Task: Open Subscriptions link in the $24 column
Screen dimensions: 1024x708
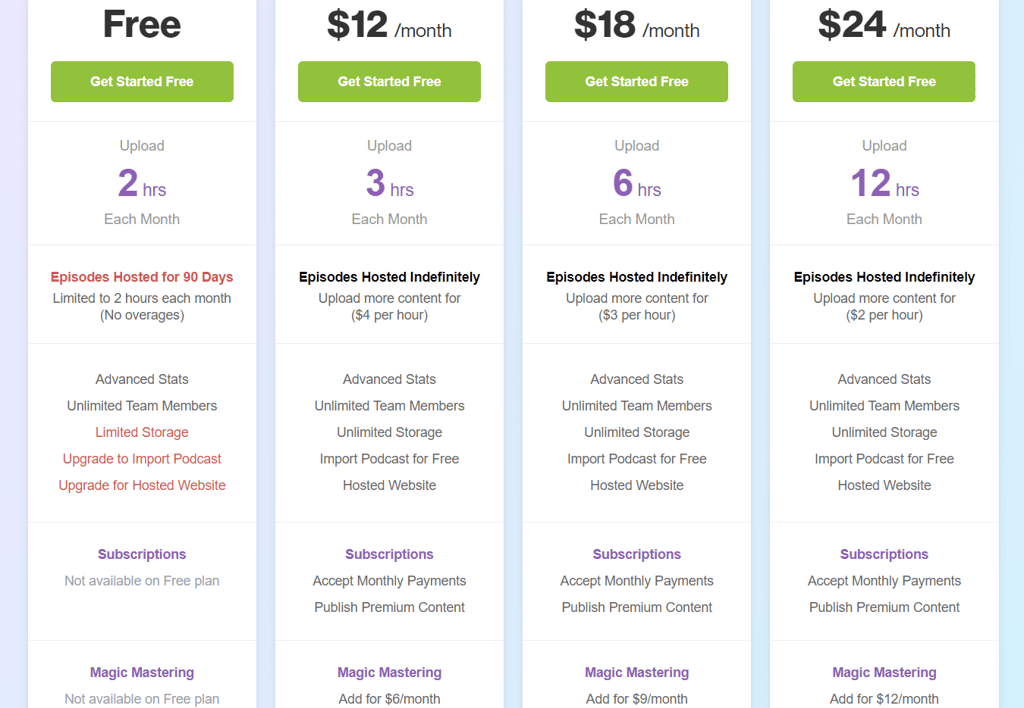Action: click(x=884, y=555)
